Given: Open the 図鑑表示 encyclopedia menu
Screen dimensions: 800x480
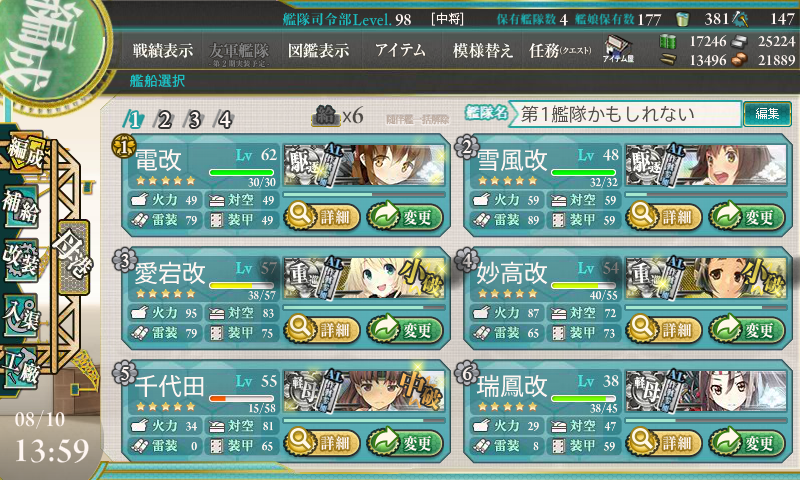Looking at the screenshot, I should tap(318, 50).
